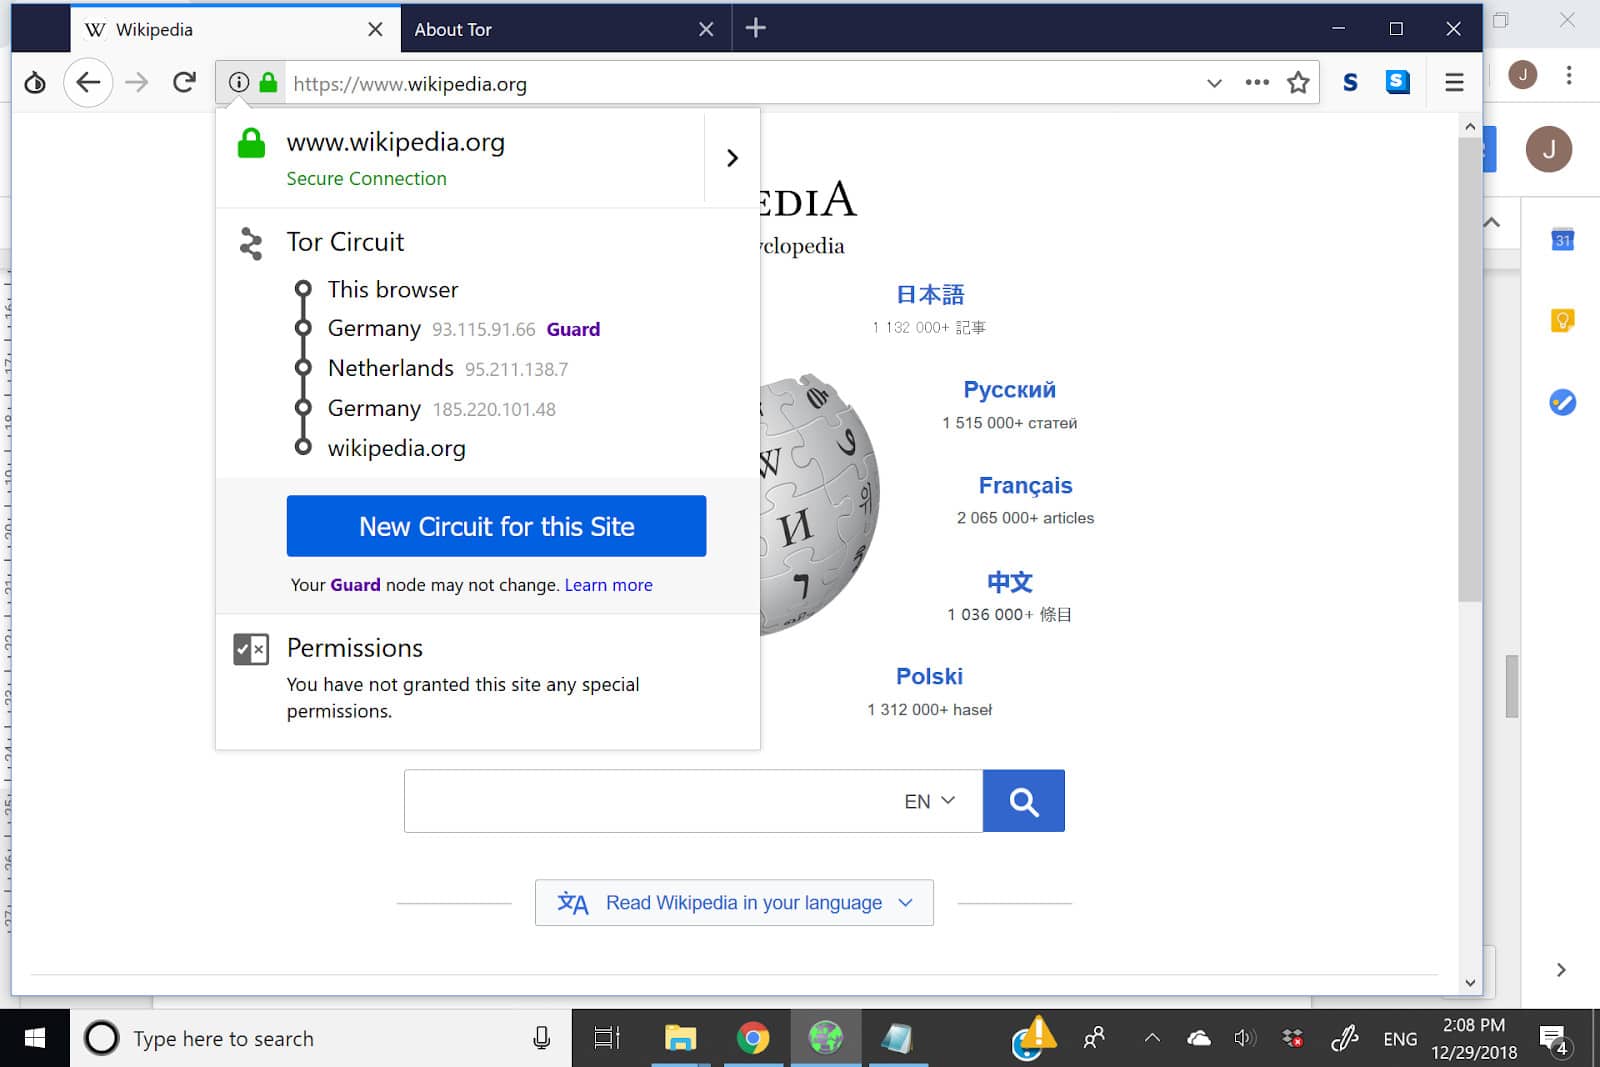The height and width of the screenshot is (1067, 1600).
Task: Open the Tor Browser hamburger menu
Action: pyautogui.click(x=1454, y=82)
